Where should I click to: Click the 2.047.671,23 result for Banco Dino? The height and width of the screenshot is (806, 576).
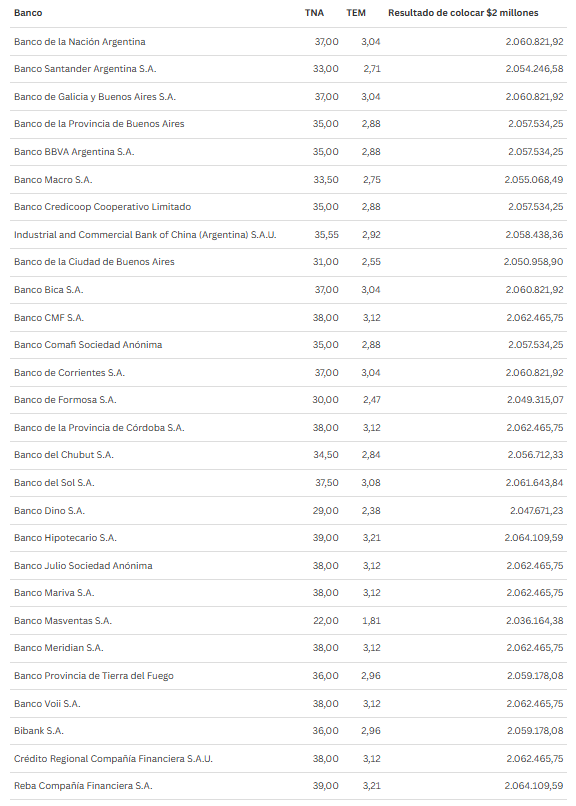tap(536, 510)
